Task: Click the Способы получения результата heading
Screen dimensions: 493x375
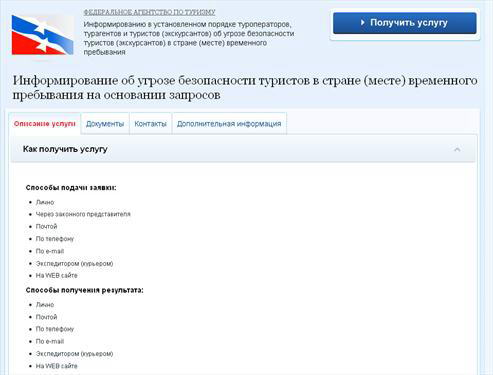Action: pos(84,290)
